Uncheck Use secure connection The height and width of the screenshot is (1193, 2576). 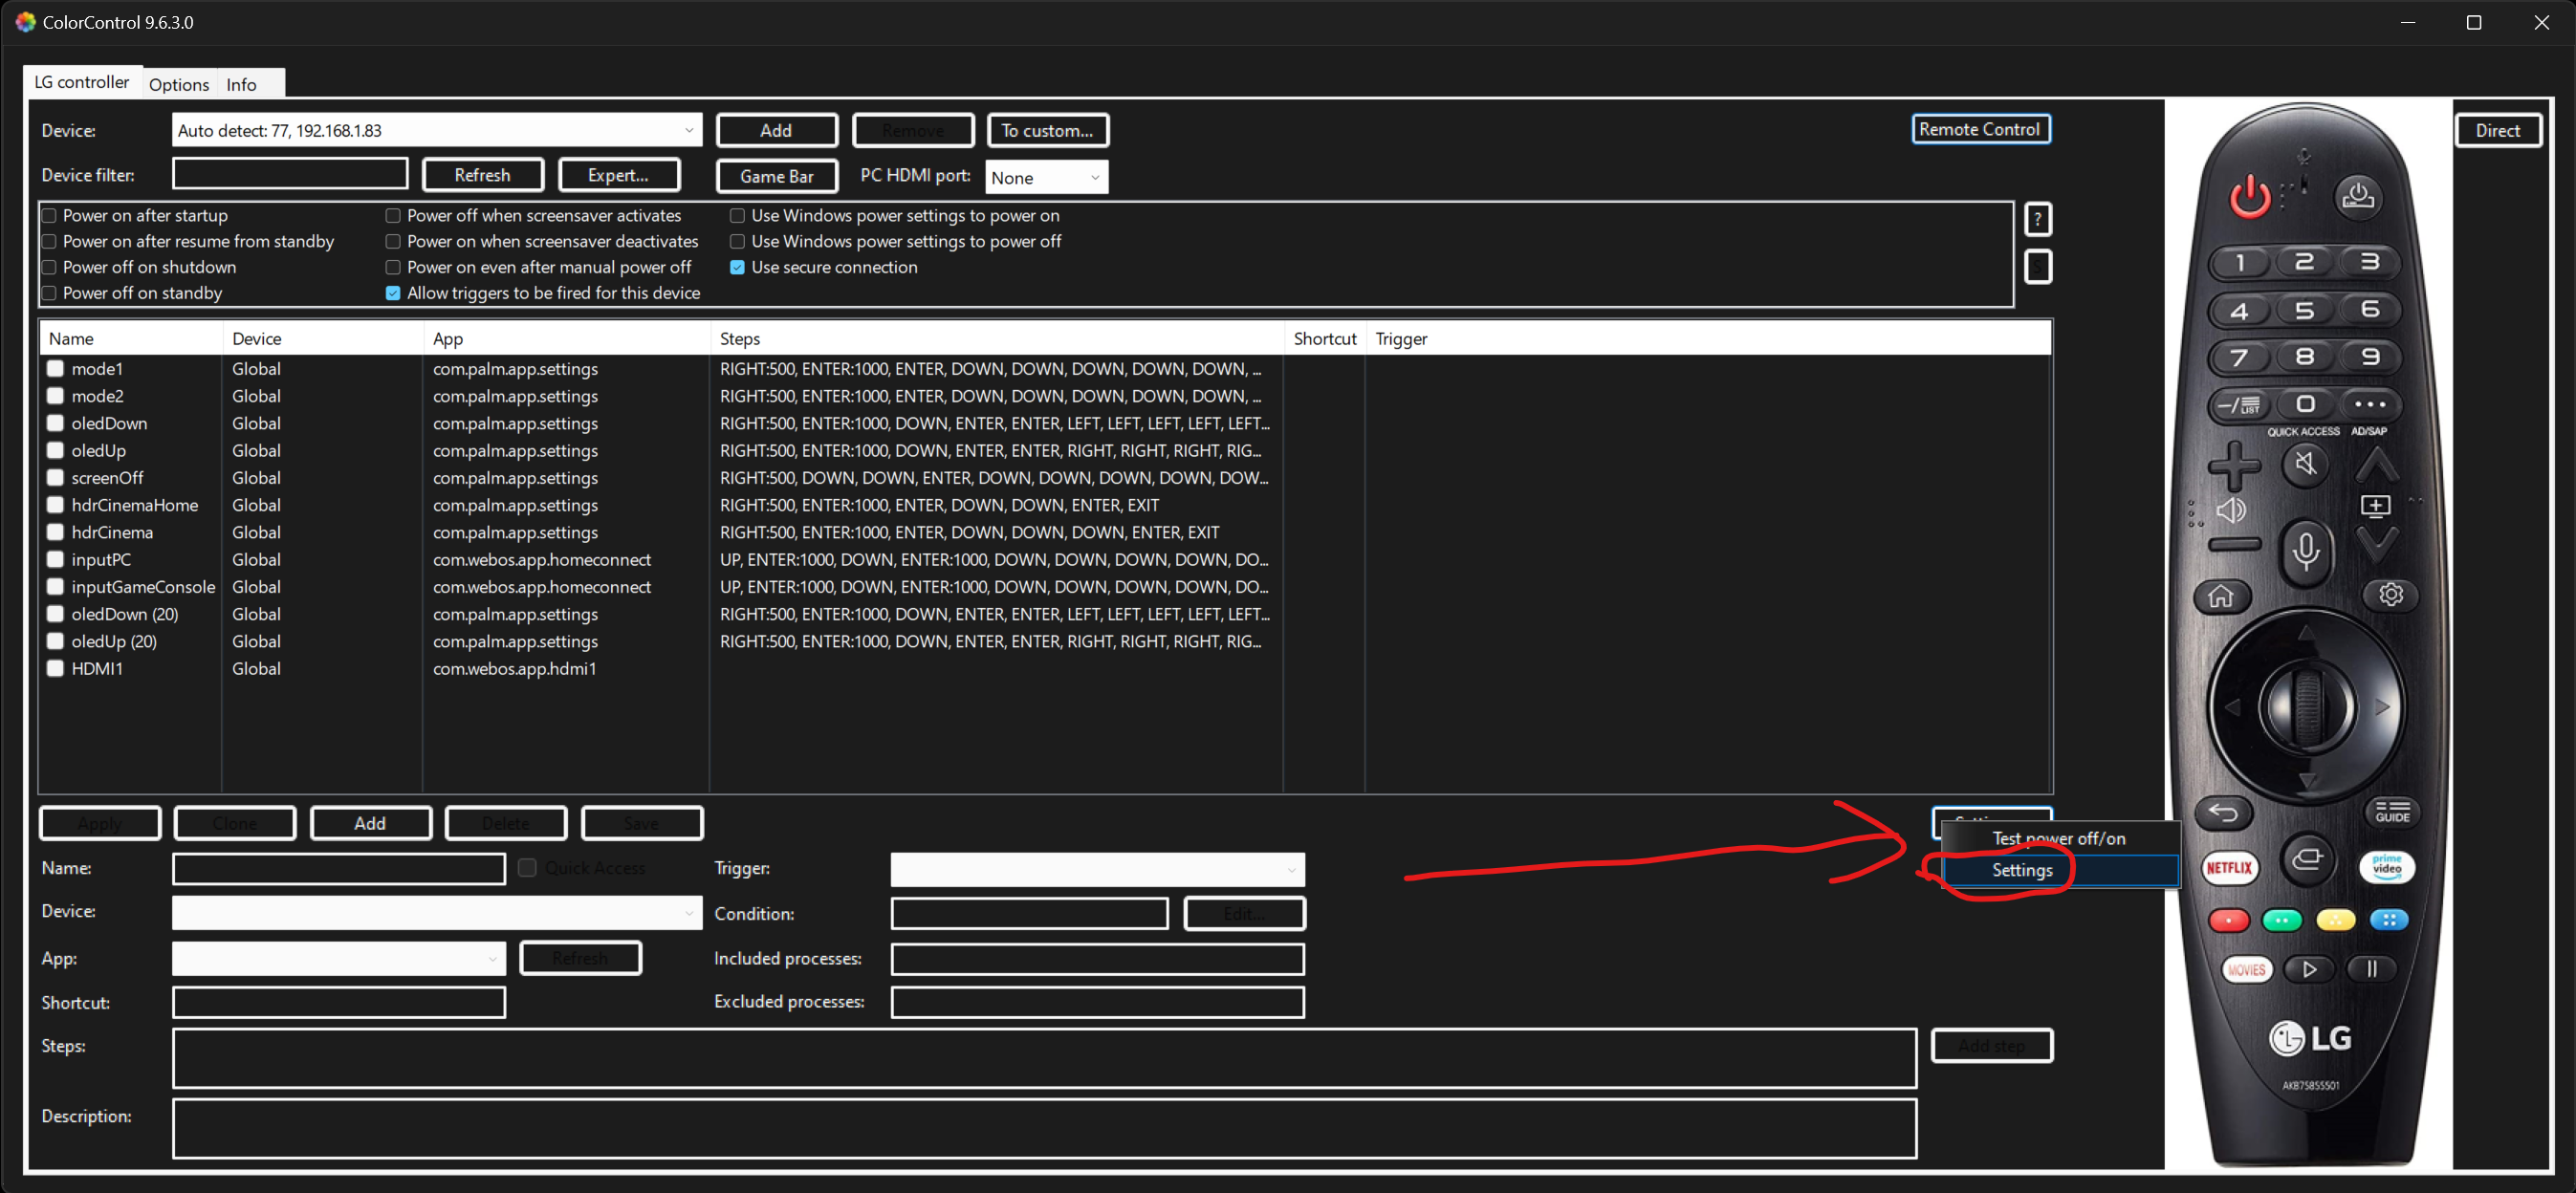[737, 268]
